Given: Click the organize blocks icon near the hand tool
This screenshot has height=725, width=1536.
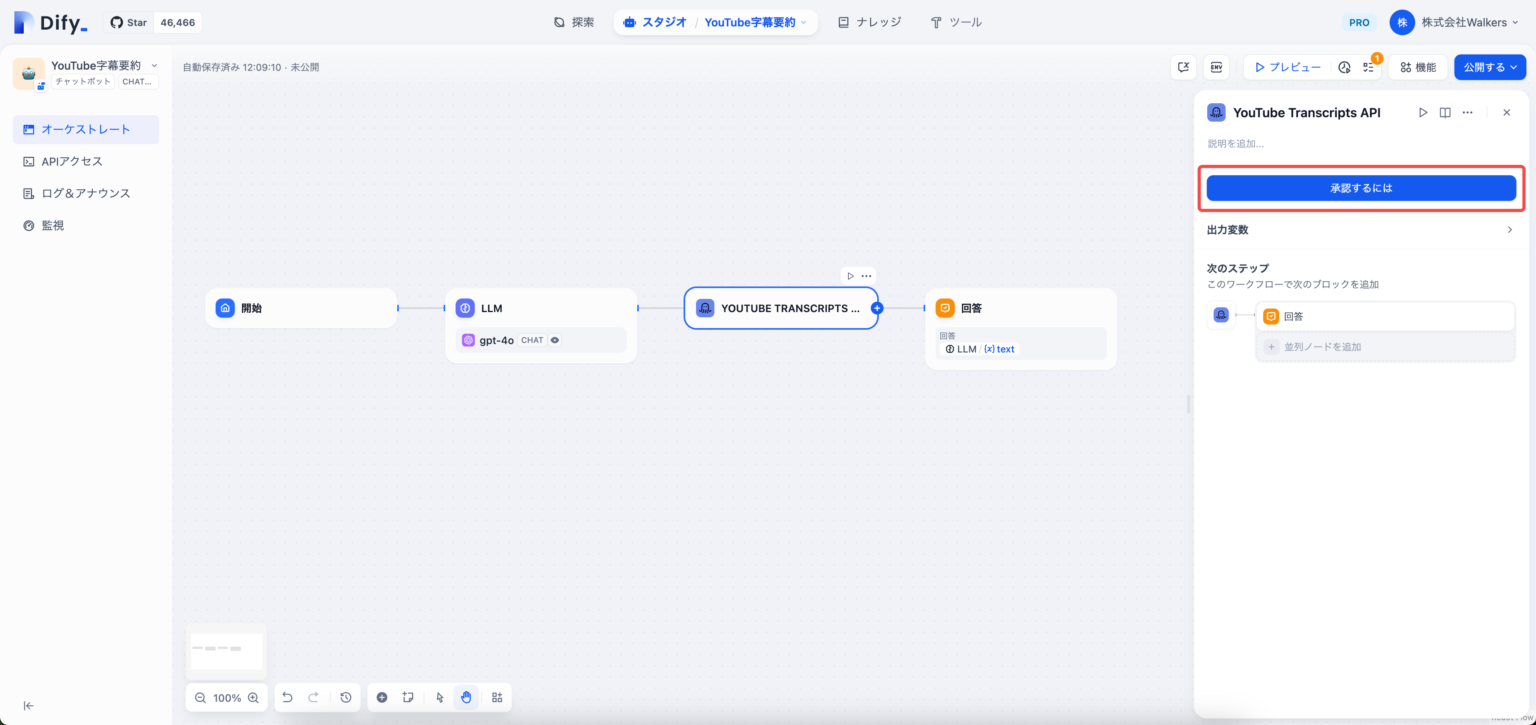Looking at the screenshot, I should pyautogui.click(x=497, y=697).
